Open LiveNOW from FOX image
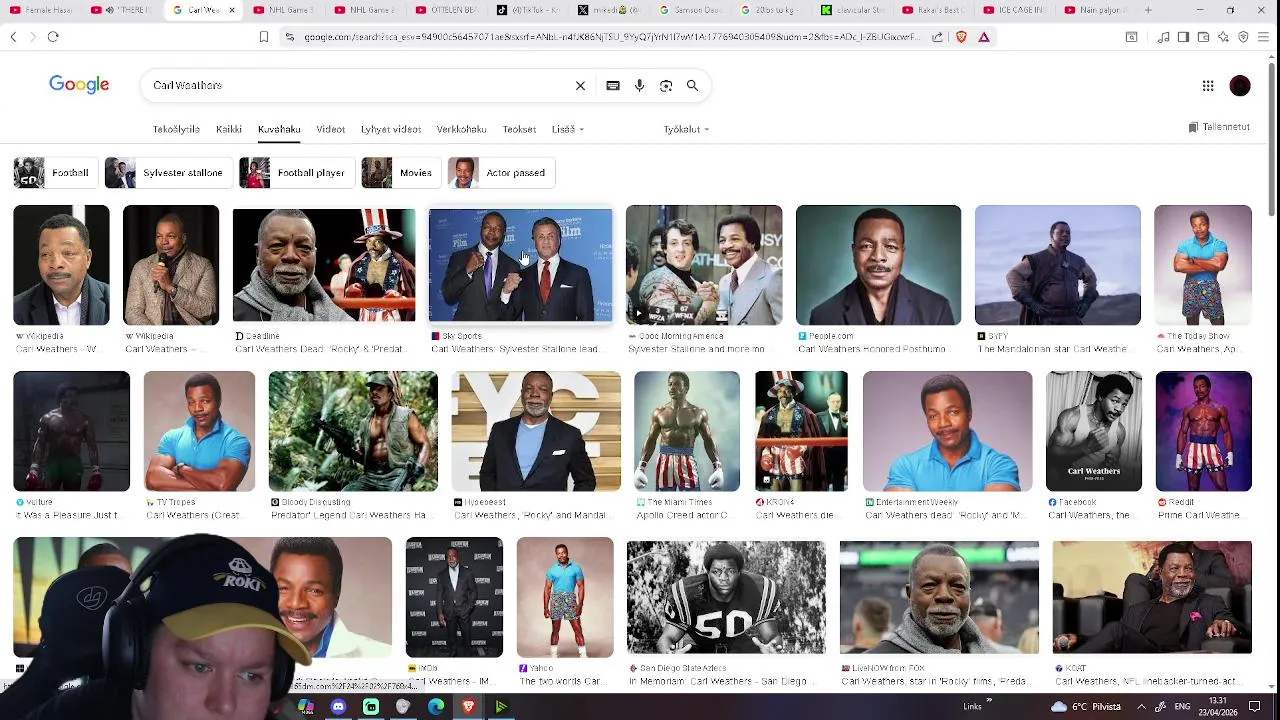The width and height of the screenshot is (1280, 720). (939, 597)
